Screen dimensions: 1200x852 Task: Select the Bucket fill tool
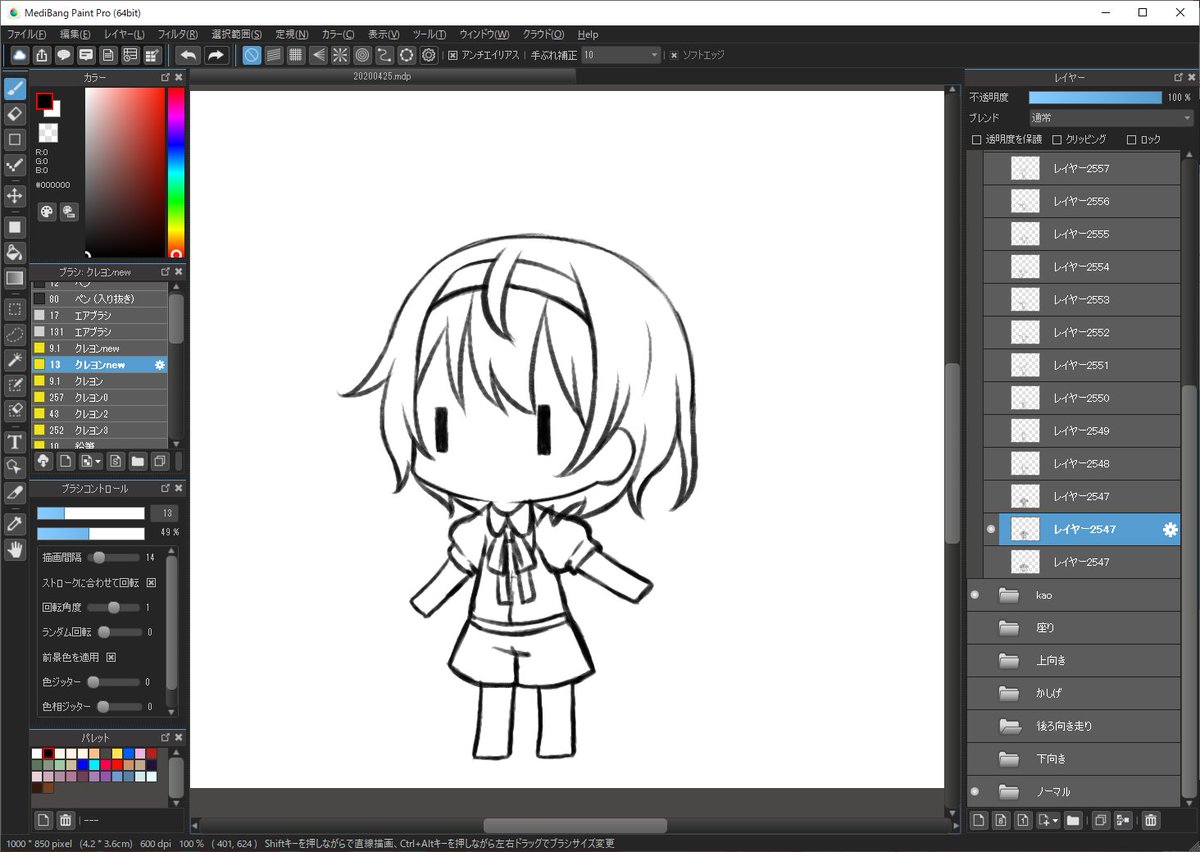click(x=15, y=252)
